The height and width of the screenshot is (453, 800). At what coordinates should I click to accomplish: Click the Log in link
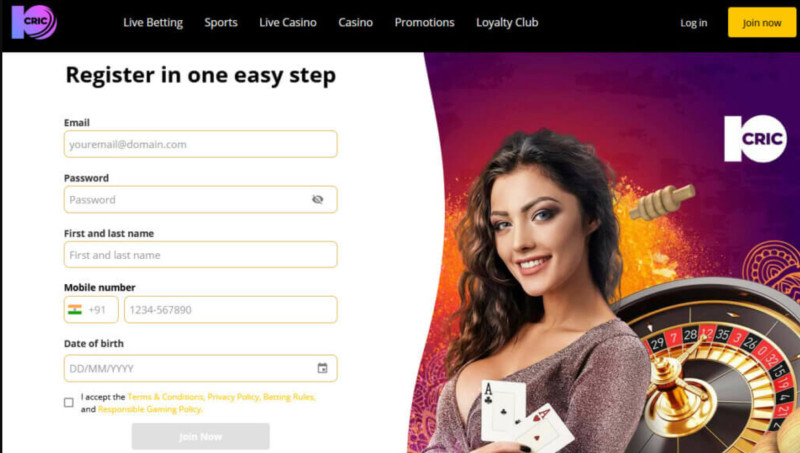coord(693,23)
